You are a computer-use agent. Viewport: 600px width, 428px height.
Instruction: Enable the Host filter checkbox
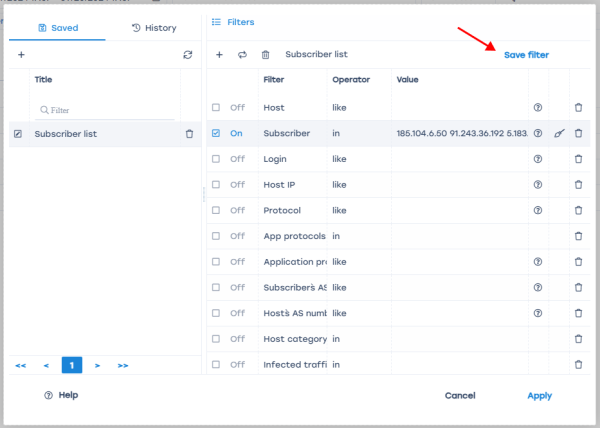click(x=216, y=107)
